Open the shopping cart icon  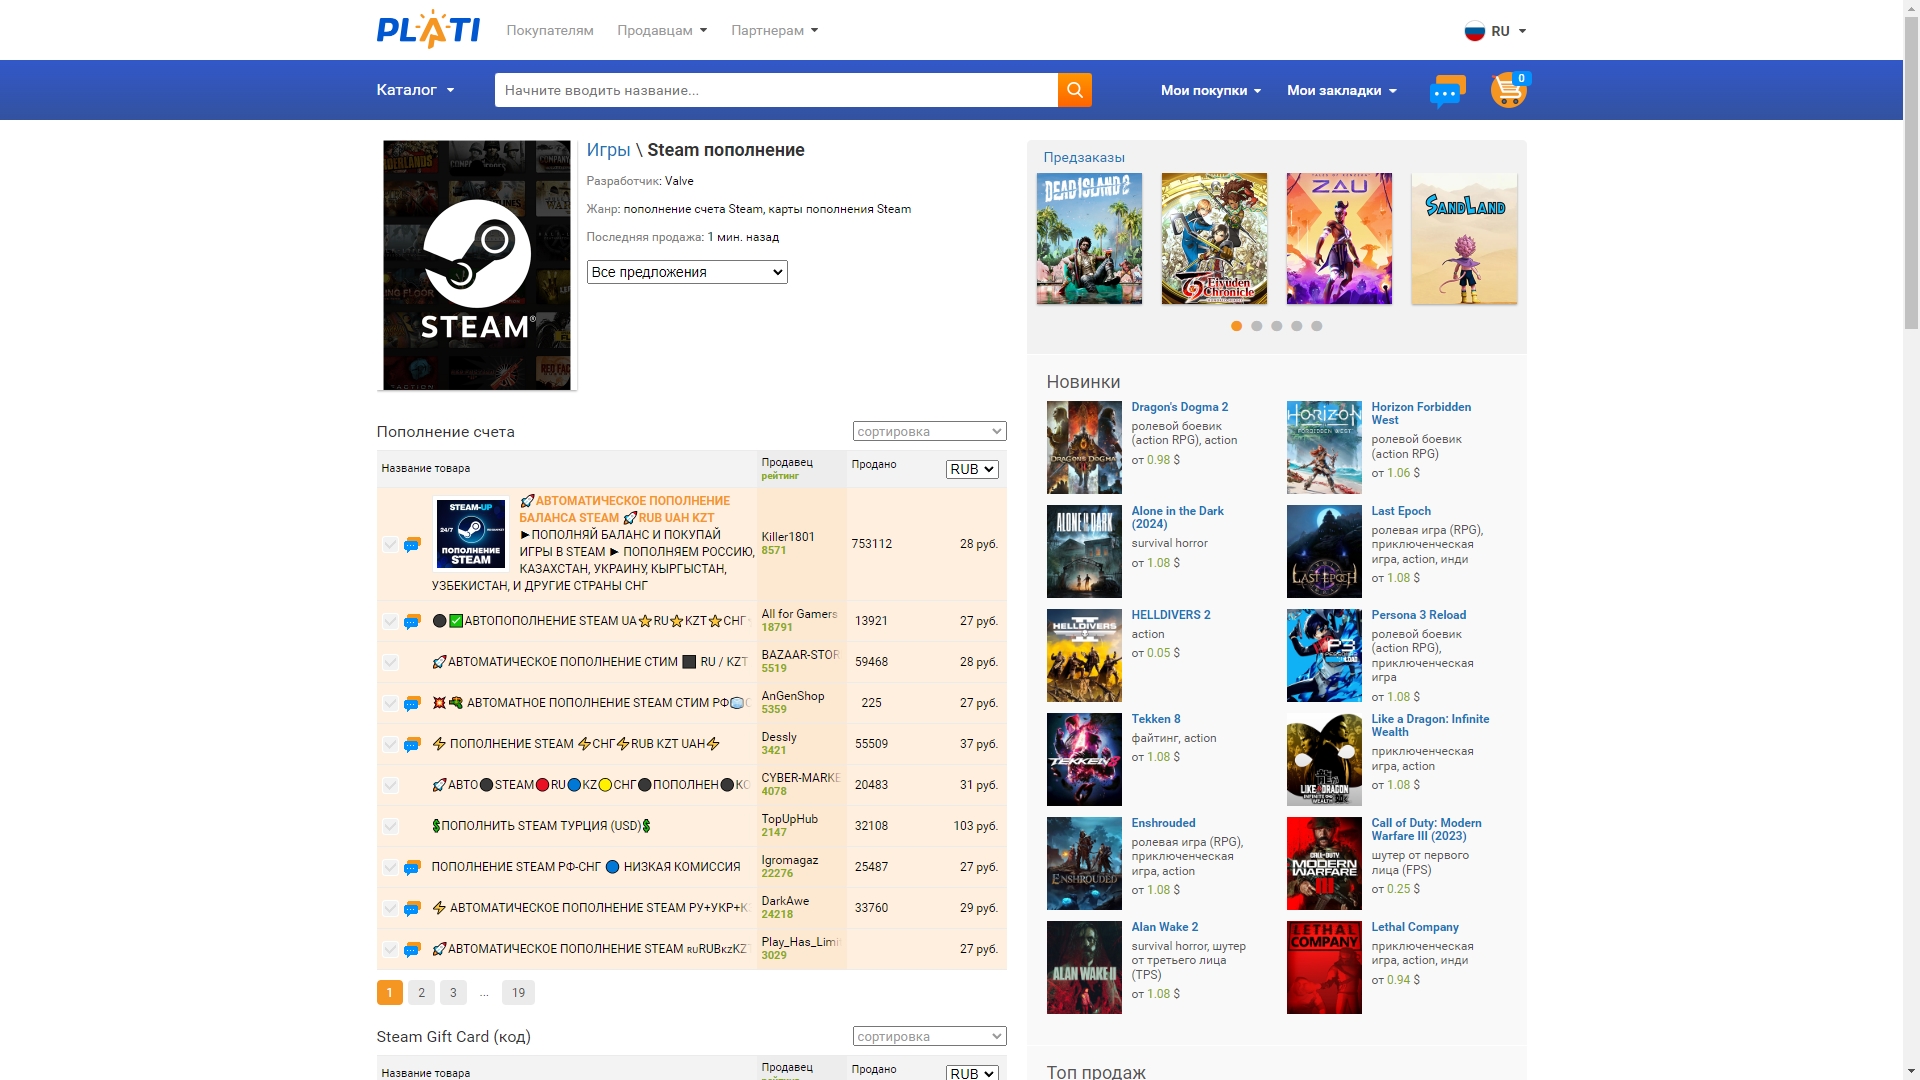[x=1508, y=90]
